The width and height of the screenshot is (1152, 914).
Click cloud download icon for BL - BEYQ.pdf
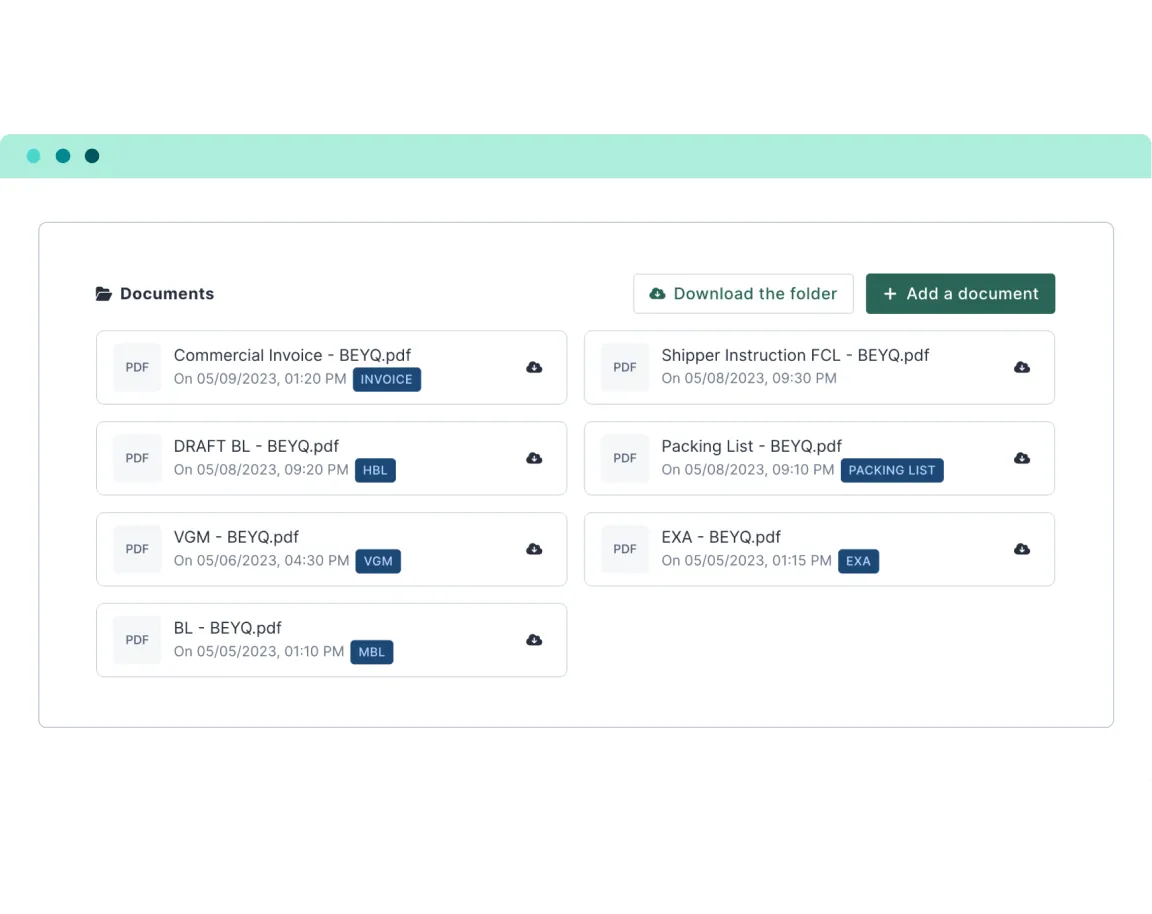(x=534, y=640)
